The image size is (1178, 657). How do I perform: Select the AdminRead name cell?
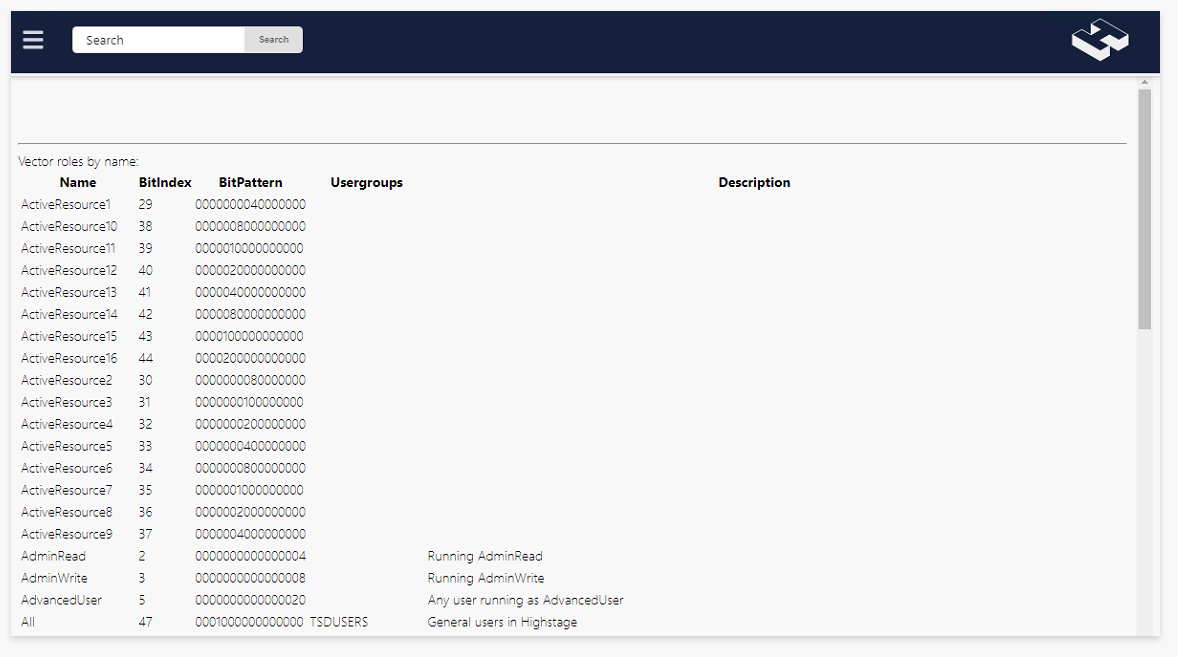click(53, 556)
